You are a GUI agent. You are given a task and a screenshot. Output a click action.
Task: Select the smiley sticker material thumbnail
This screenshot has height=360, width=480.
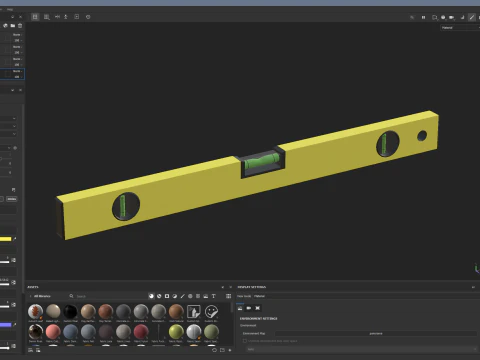211,312
